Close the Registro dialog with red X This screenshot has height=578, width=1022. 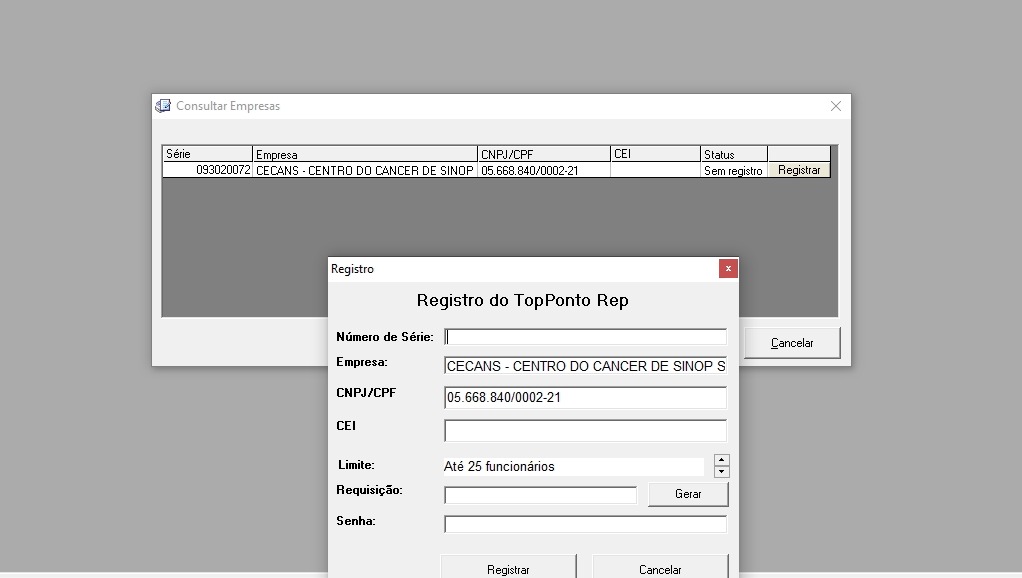pos(728,268)
